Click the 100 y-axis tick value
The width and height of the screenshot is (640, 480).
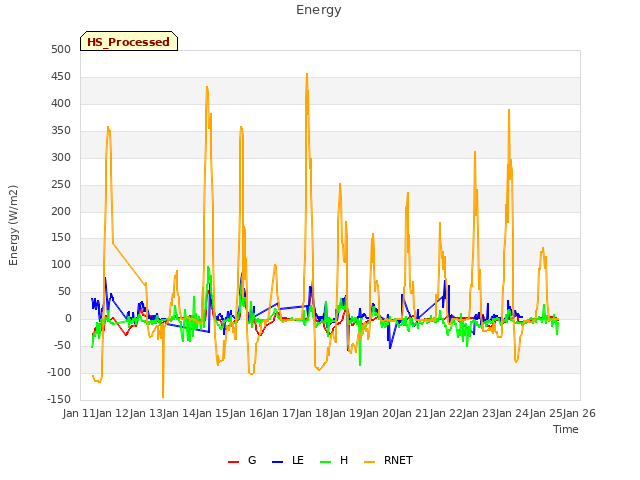(61, 264)
